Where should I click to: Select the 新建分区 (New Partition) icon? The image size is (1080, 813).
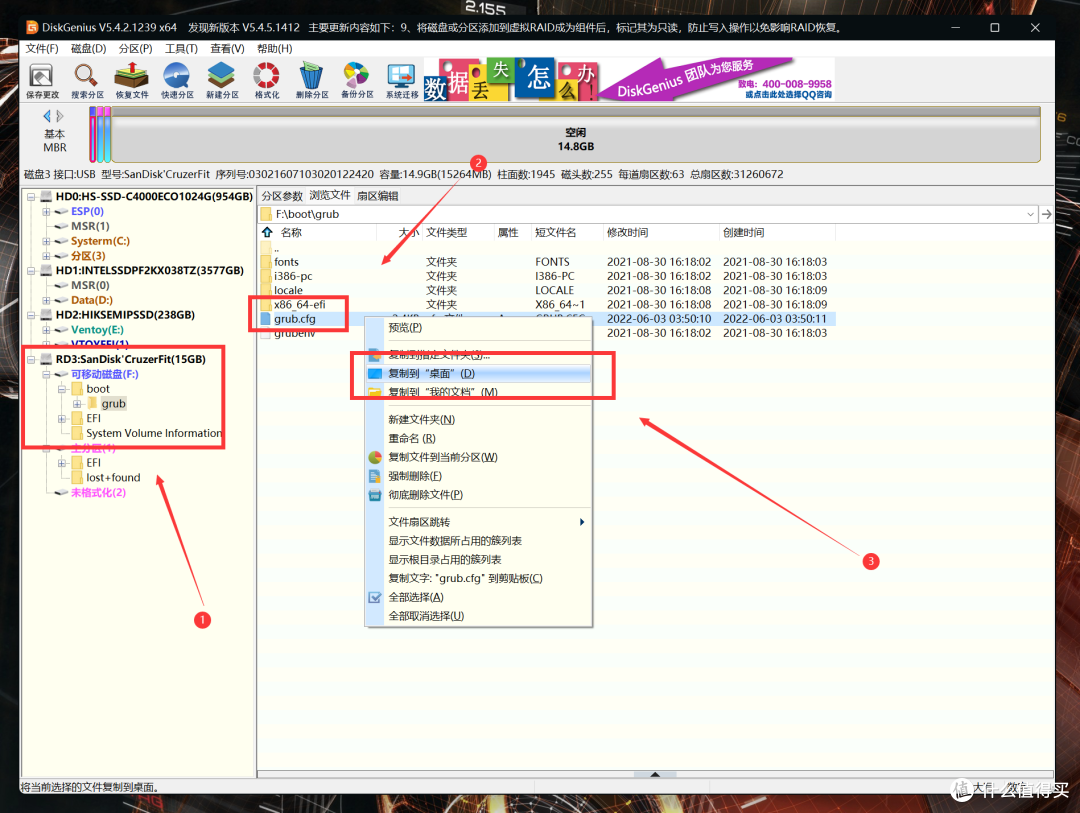pyautogui.click(x=222, y=79)
